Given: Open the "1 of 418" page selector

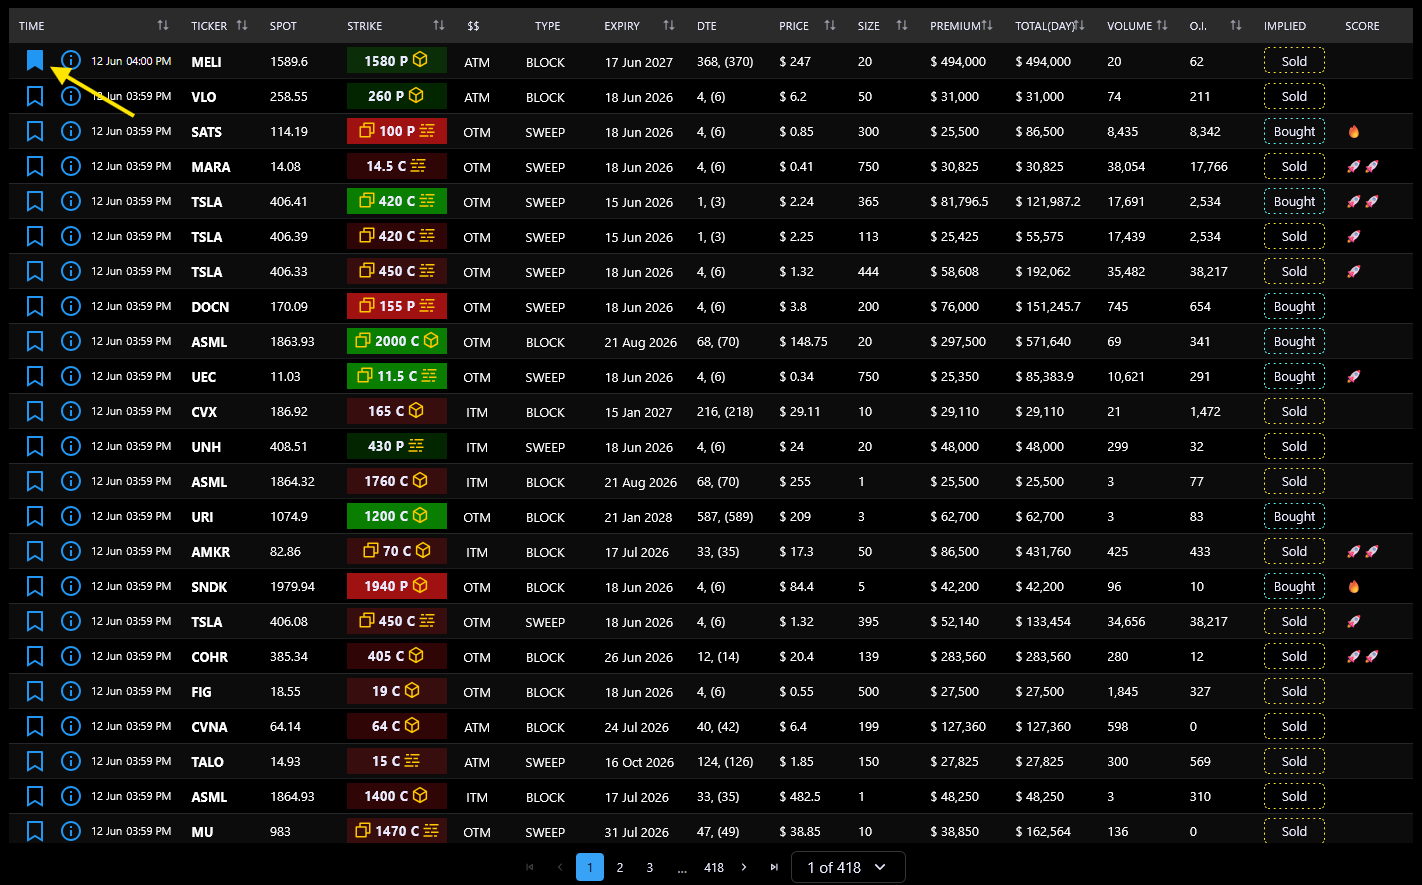Looking at the screenshot, I should (848, 867).
